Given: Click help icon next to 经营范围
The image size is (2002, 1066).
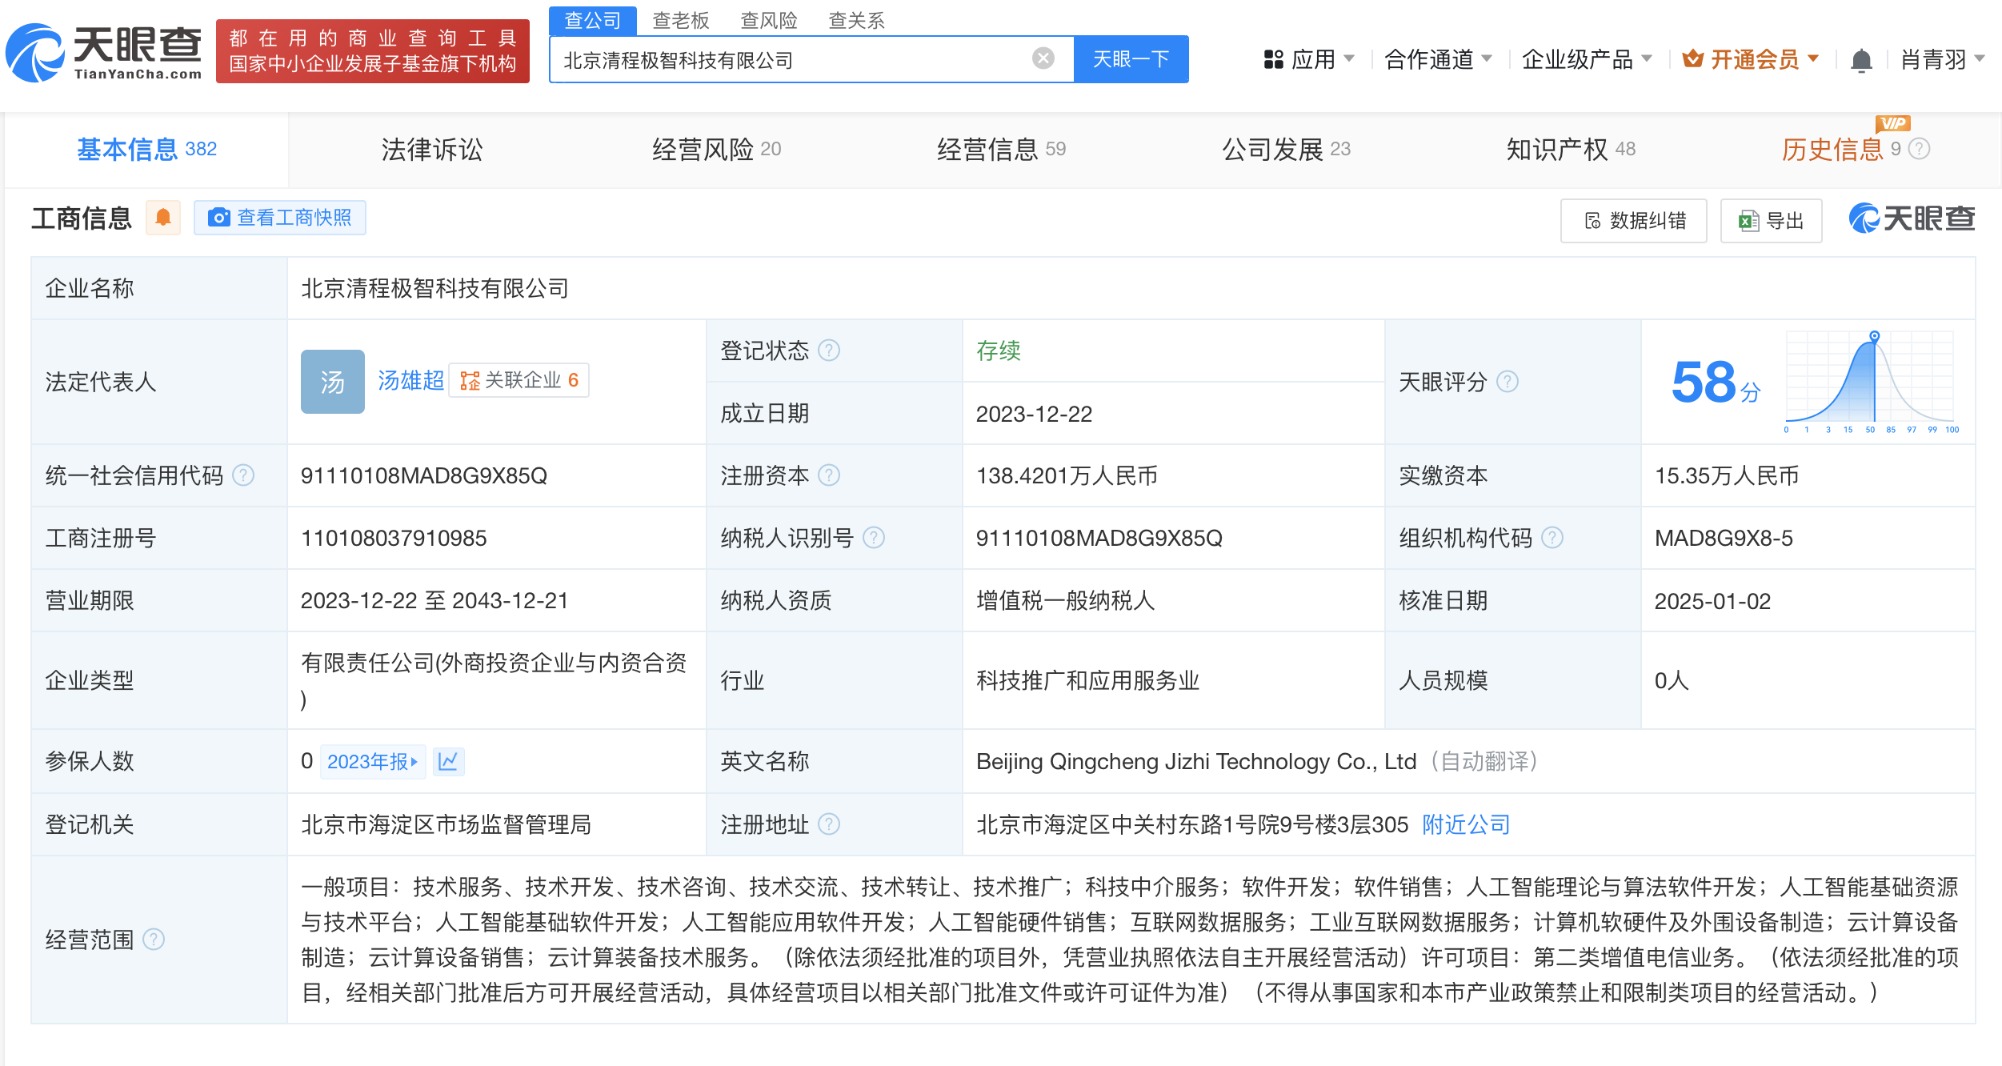Looking at the screenshot, I should pos(154,940).
